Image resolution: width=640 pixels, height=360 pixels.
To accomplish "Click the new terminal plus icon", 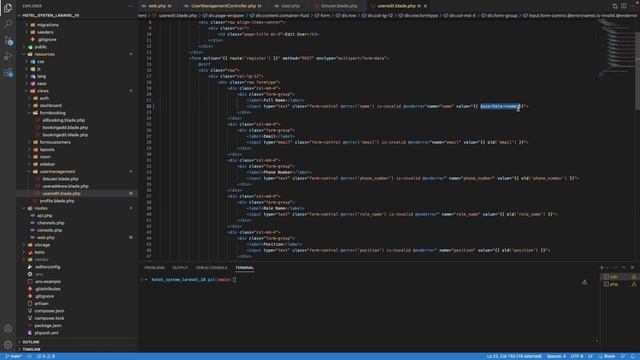I will point(602,267).
